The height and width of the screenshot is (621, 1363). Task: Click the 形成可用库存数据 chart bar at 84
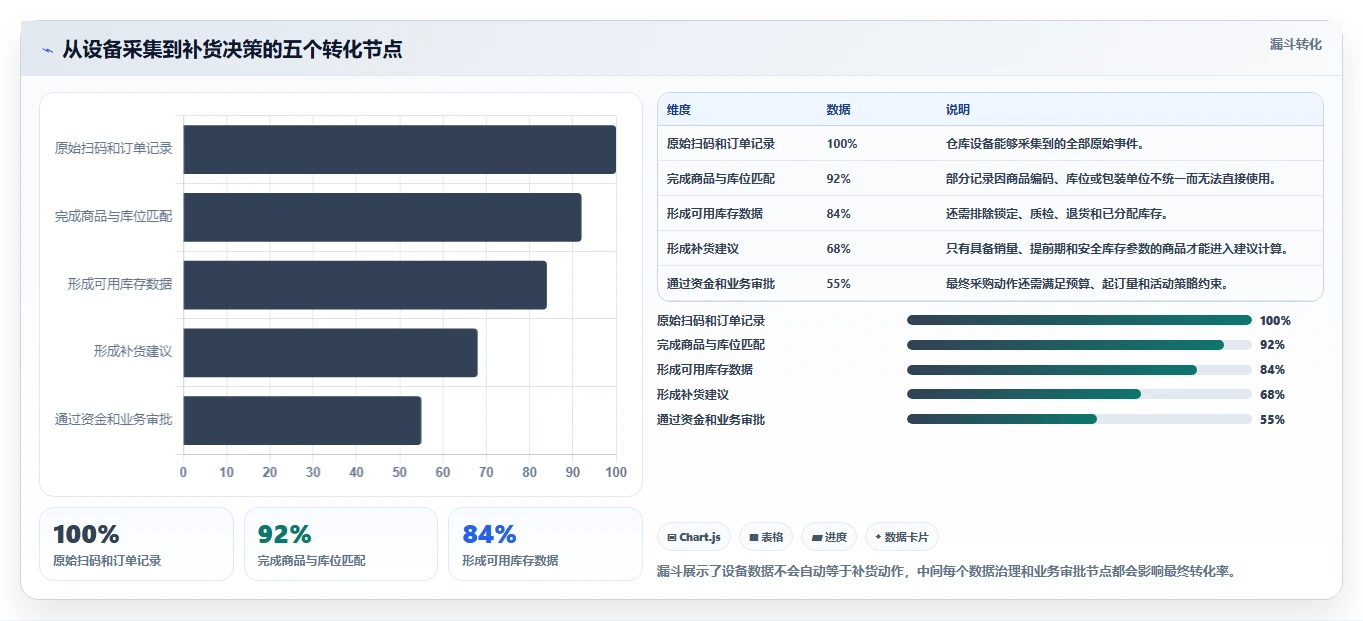tap(365, 285)
